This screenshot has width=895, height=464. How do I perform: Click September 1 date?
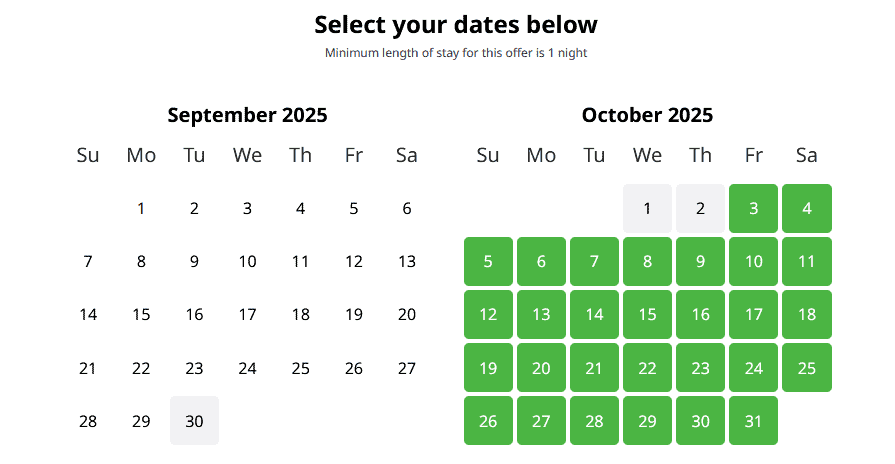tap(141, 208)
